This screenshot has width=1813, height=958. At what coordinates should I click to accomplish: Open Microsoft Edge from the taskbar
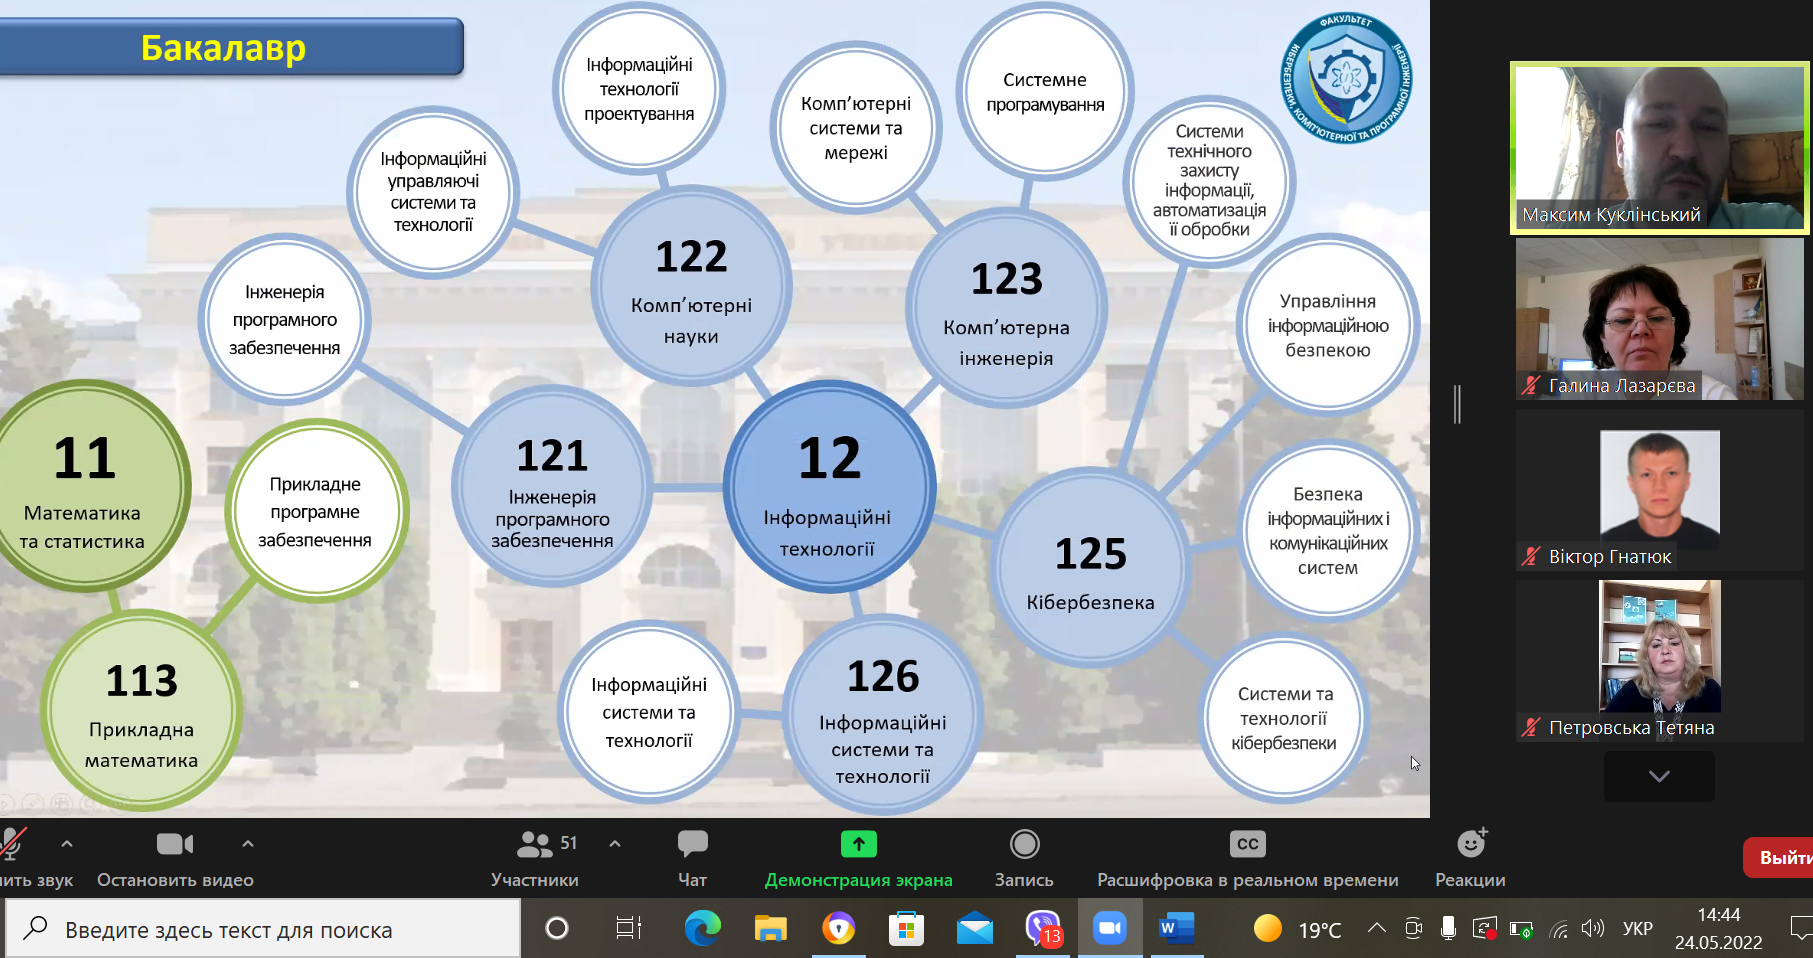point(702,930)
